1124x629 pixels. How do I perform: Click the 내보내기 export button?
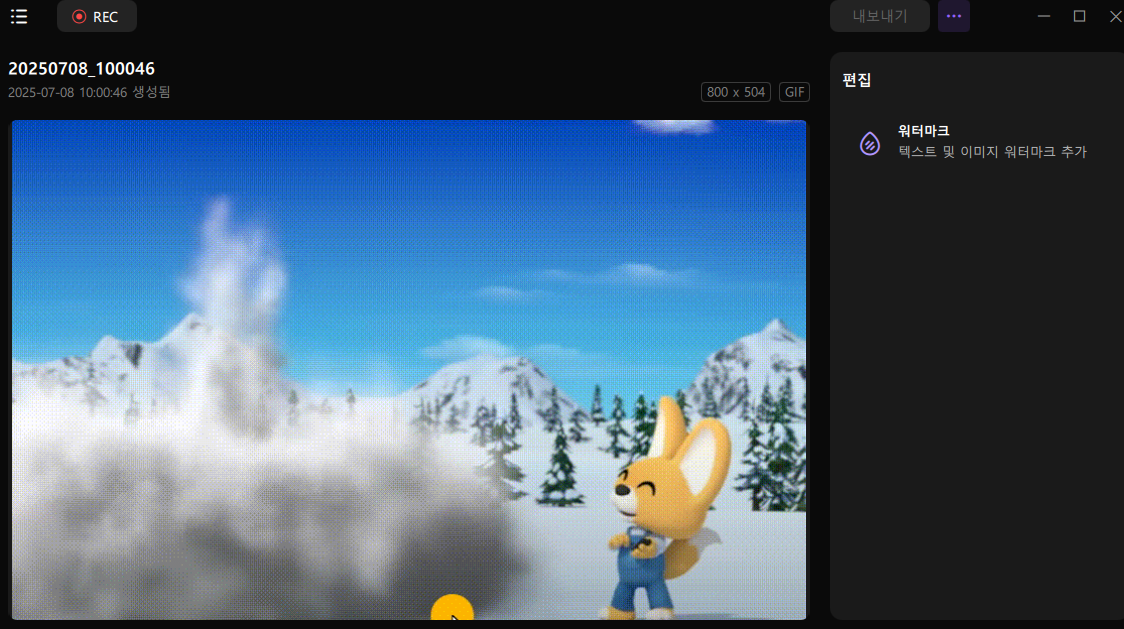point(880,16)
